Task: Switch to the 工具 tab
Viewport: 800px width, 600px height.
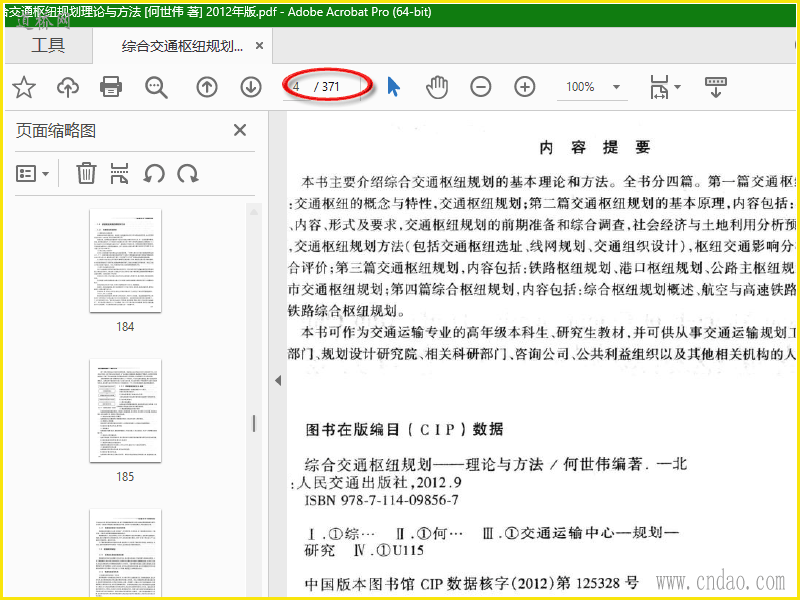Action: (48, 45)
